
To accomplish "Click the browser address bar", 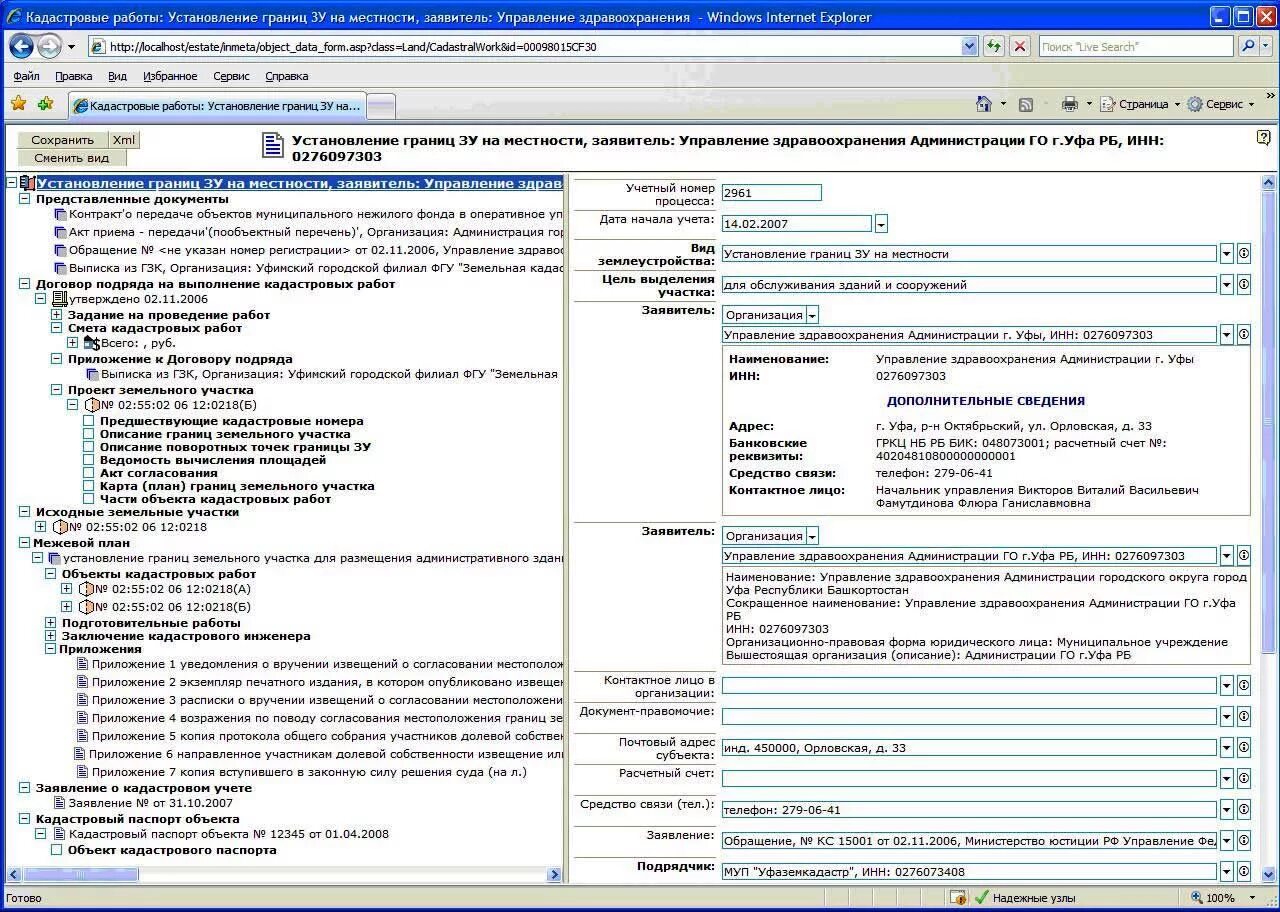I will pos(532,46).
